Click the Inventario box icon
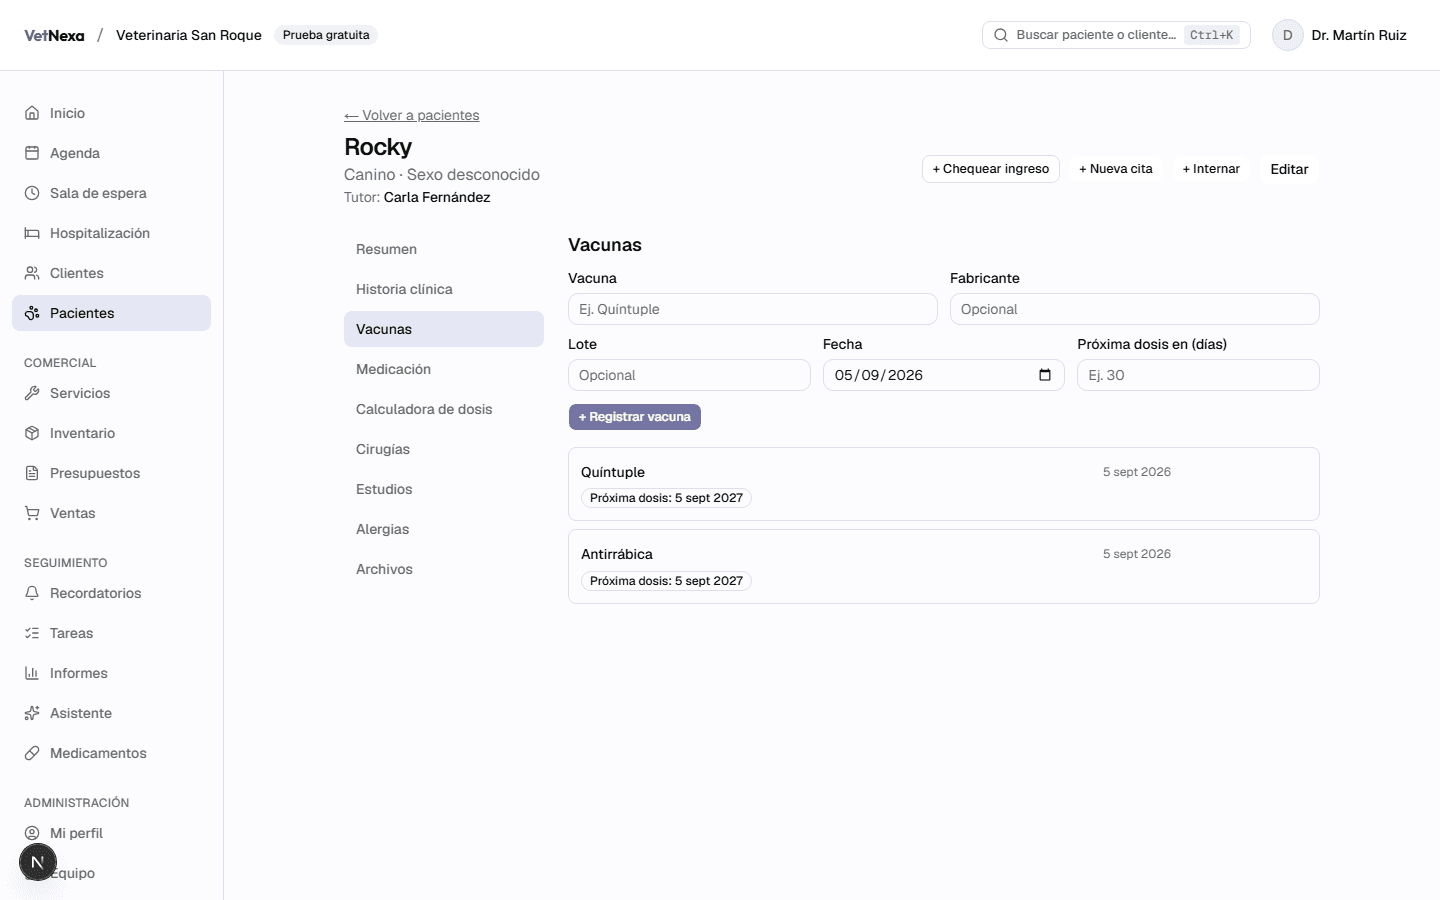 [32, 433]
